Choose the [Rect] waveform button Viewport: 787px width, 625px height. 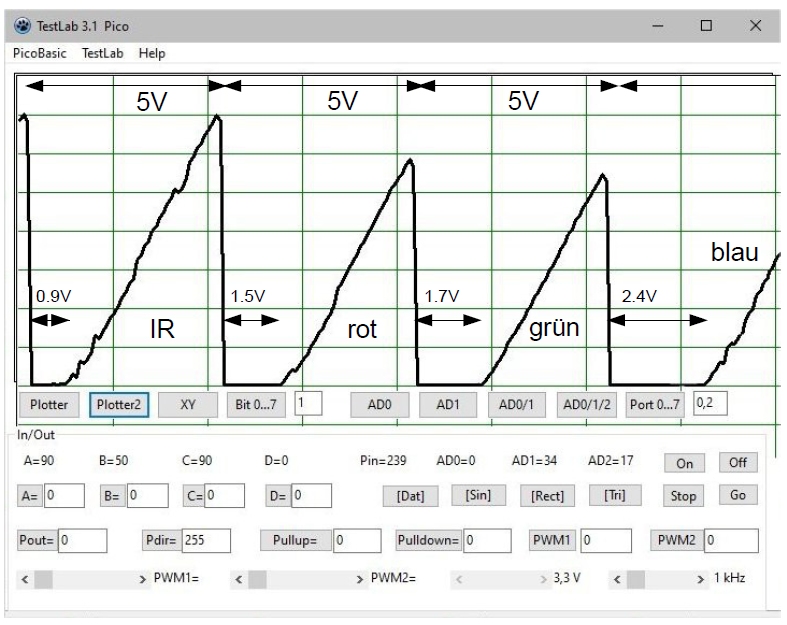click(x=547, y=496)
